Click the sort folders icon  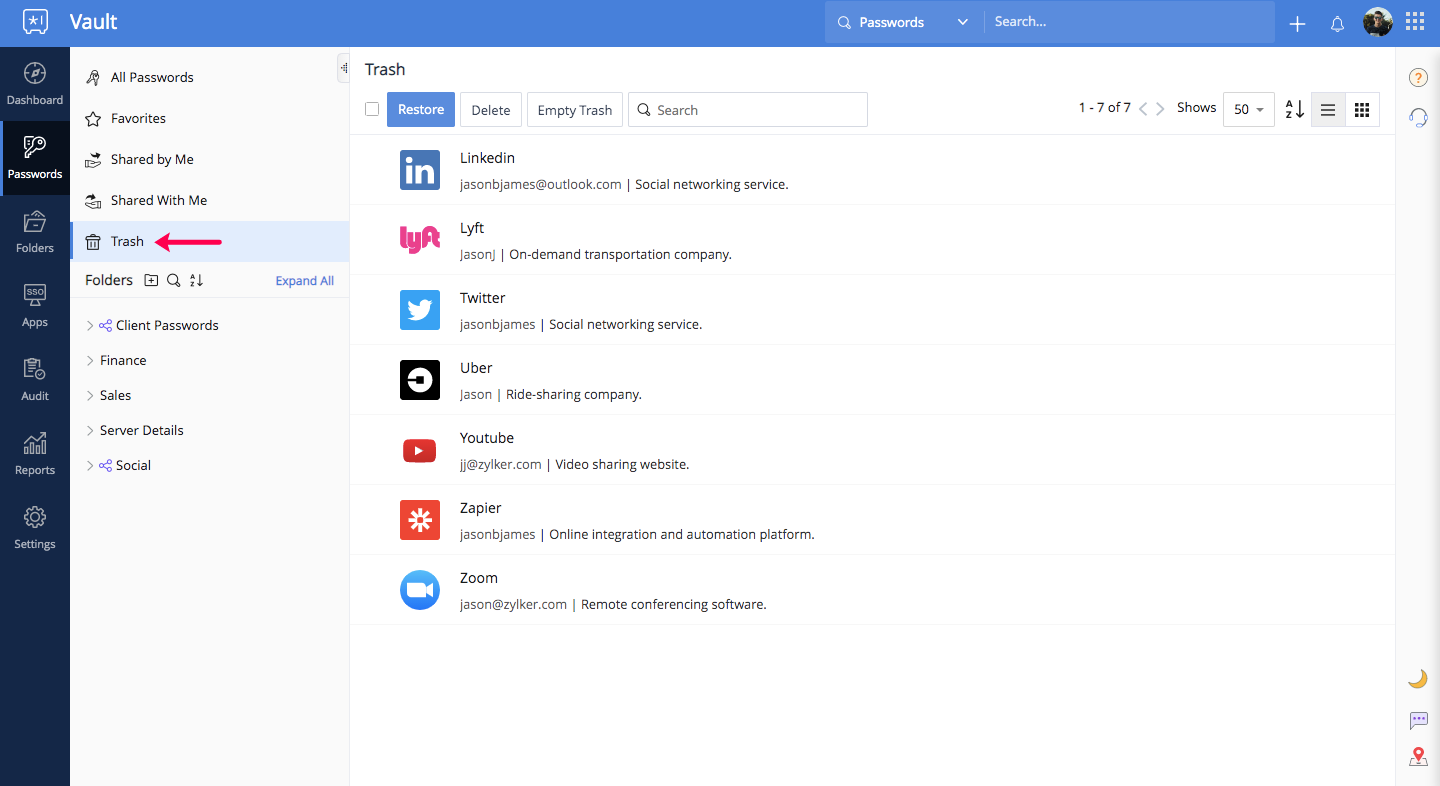coord(197,281)
